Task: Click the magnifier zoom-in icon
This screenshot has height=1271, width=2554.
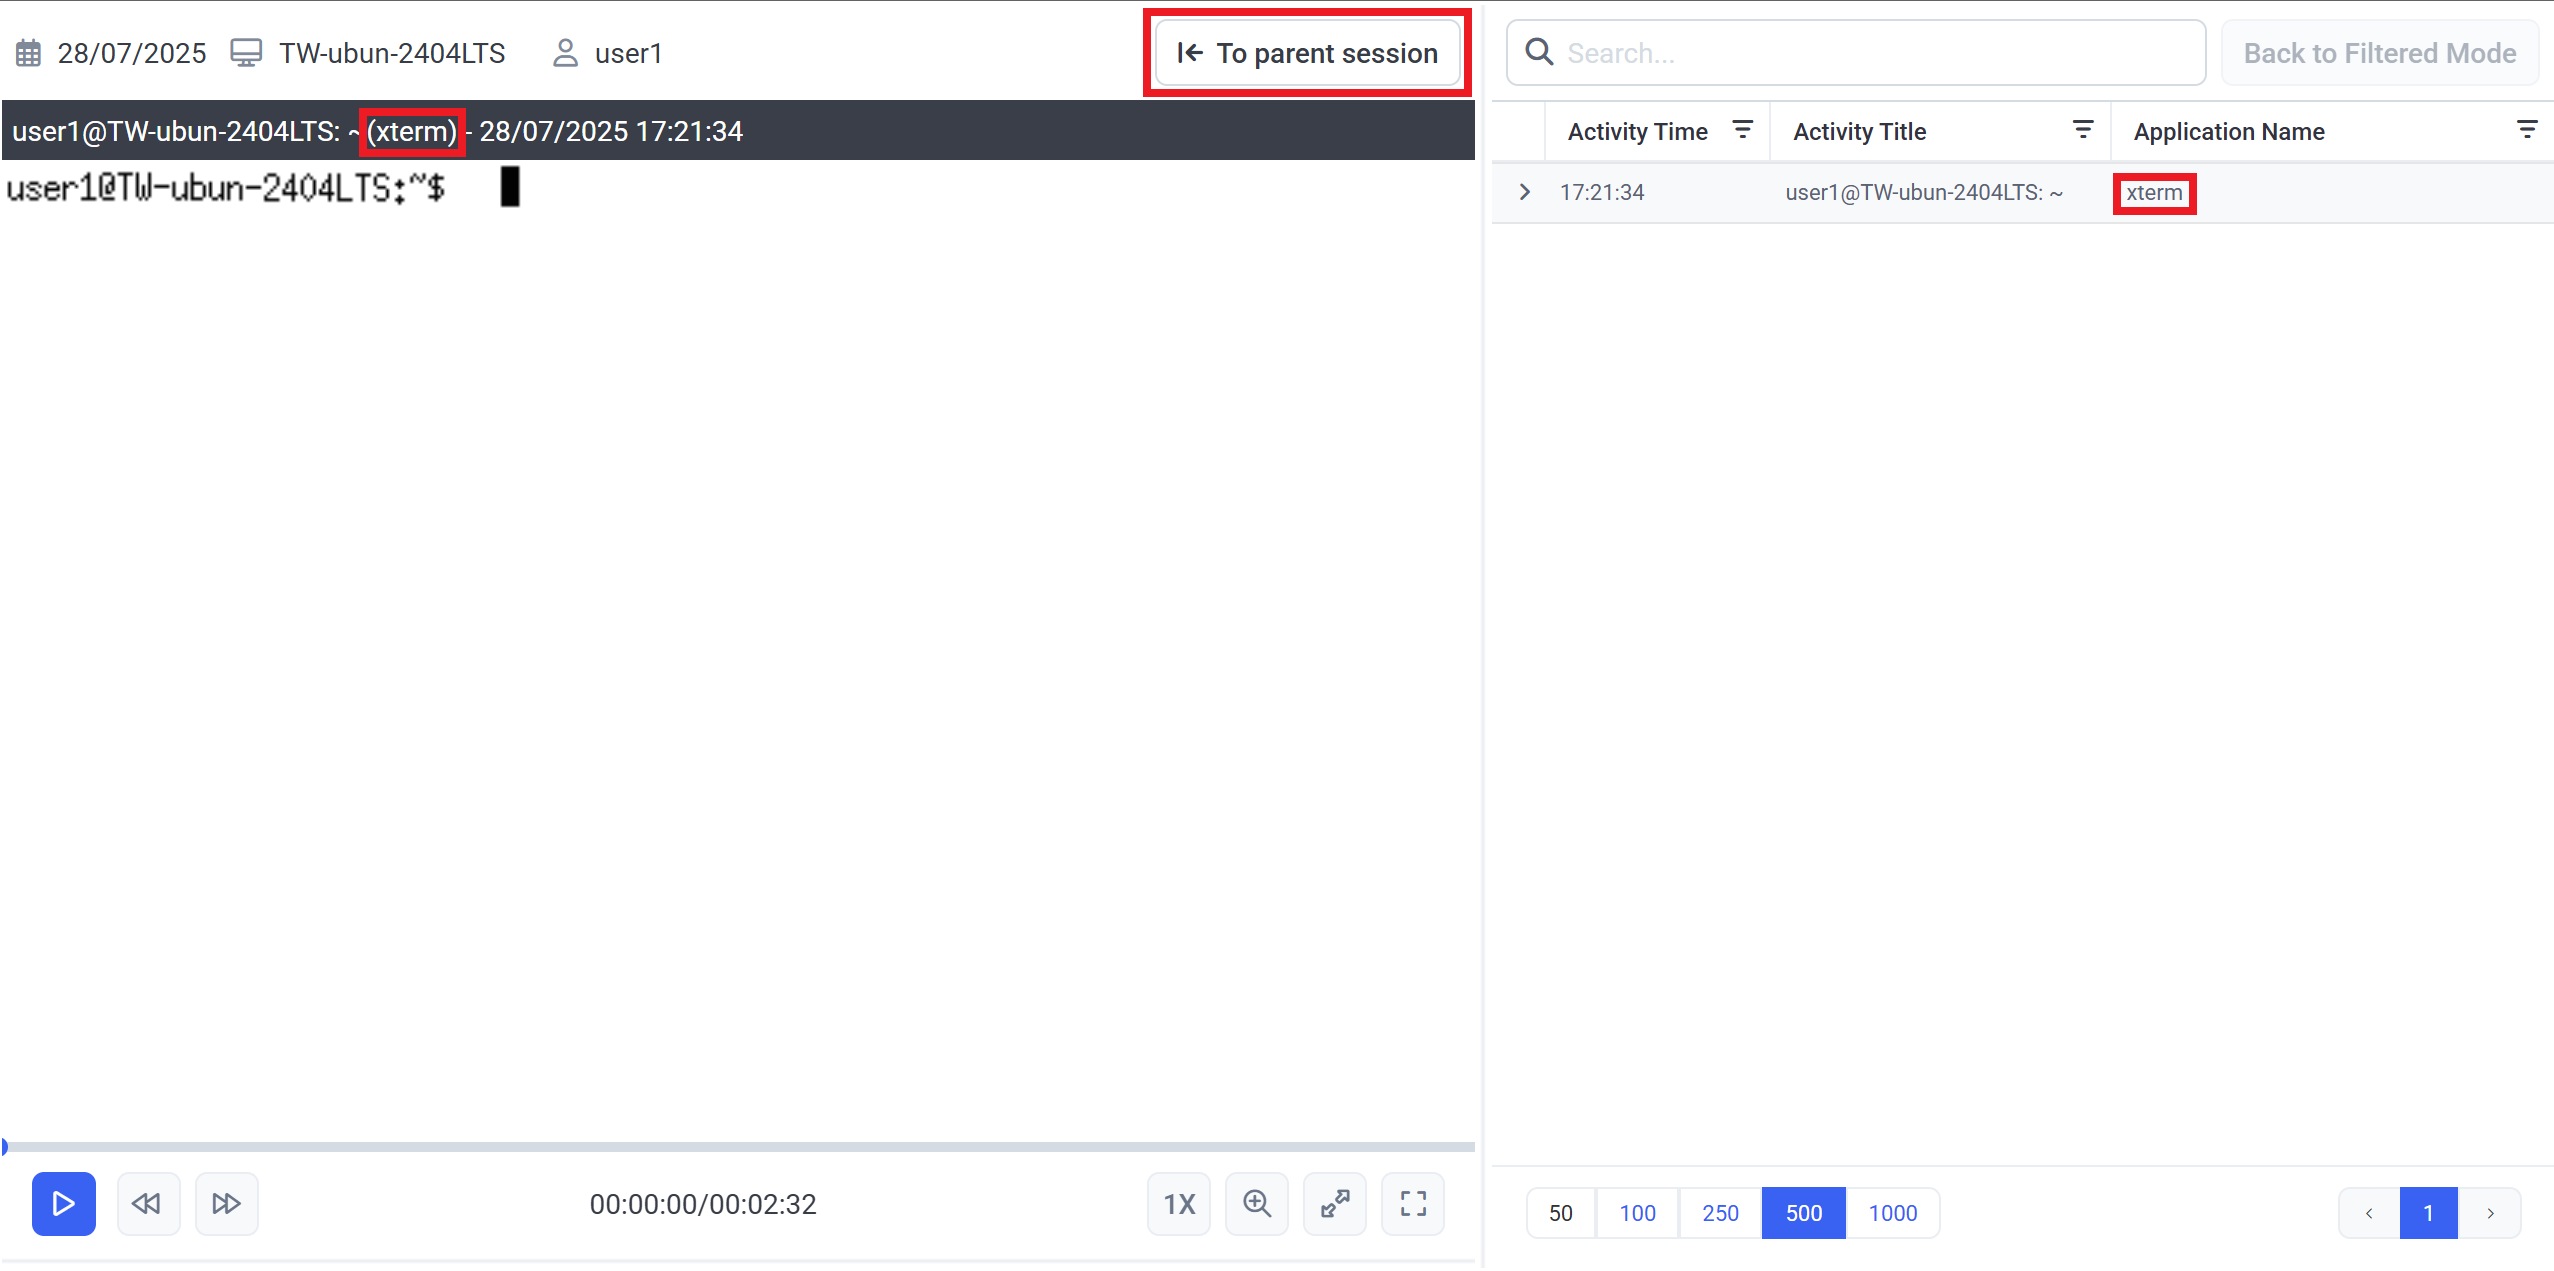Action: (x=1257, y=1204)
